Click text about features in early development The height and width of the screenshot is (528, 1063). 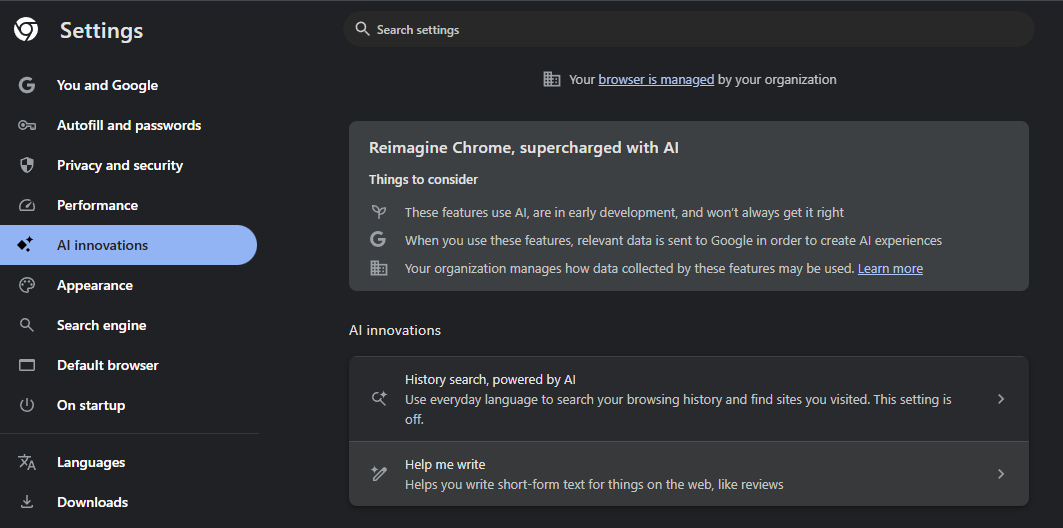coord(624,212)
